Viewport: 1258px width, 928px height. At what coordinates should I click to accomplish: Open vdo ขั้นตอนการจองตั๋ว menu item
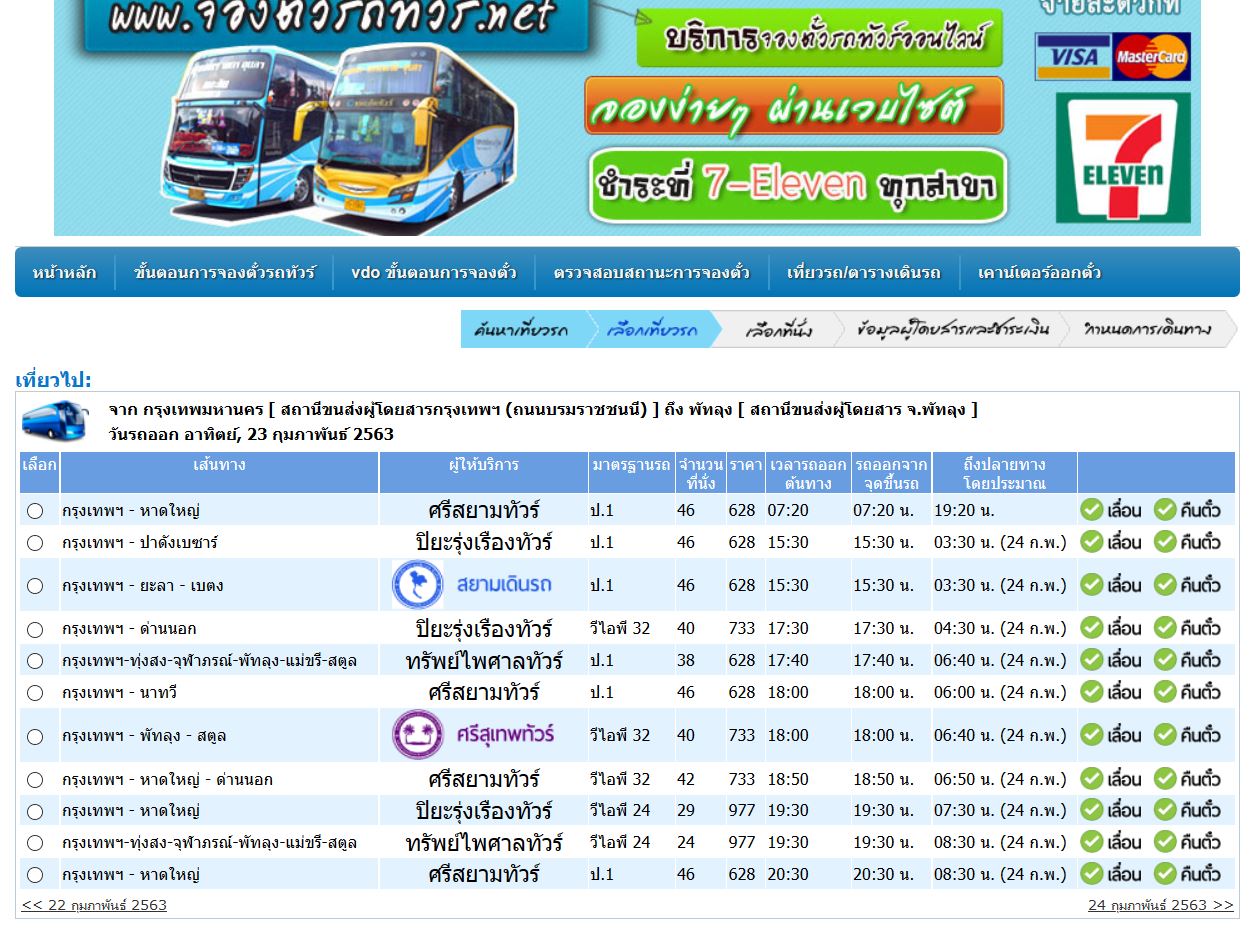(x=434, y=272)
